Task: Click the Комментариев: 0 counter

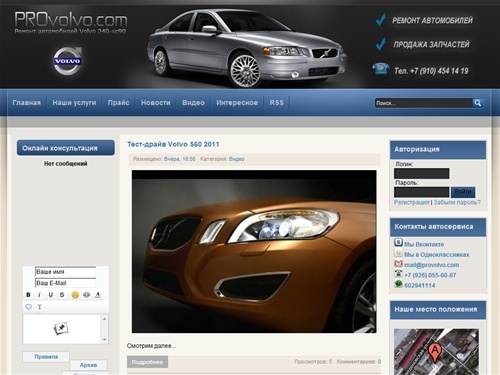Action: [x=359, y=362]
